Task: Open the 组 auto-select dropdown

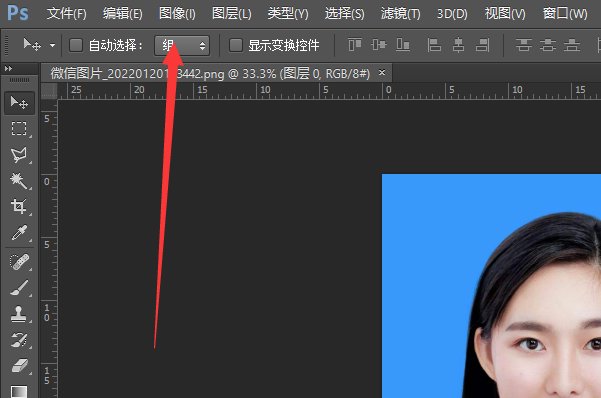Action: (182, 46)
